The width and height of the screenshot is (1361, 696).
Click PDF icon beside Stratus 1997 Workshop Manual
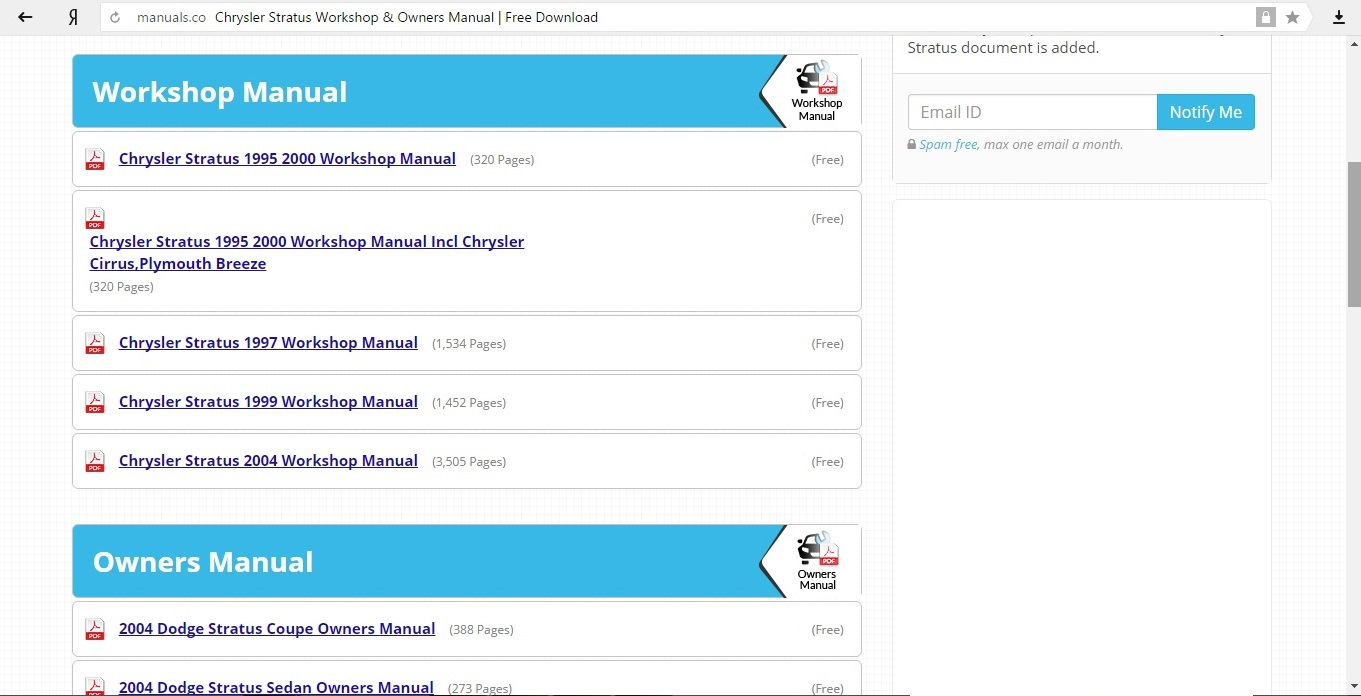click(x=95, y=343)
